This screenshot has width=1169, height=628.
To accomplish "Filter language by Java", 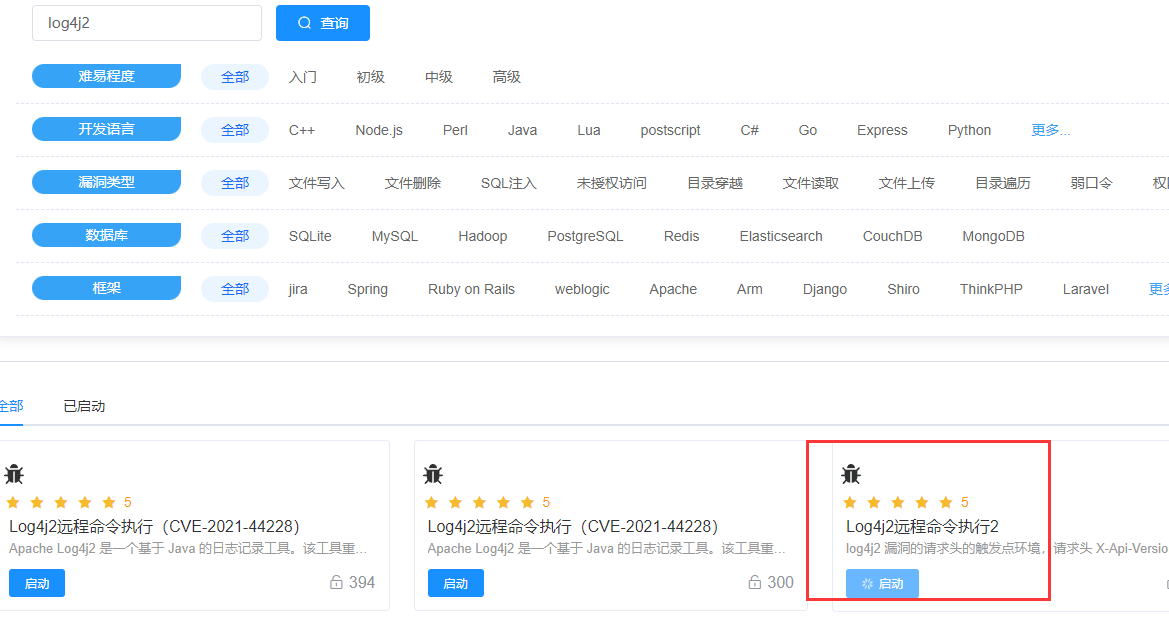I will click(523, 130).
